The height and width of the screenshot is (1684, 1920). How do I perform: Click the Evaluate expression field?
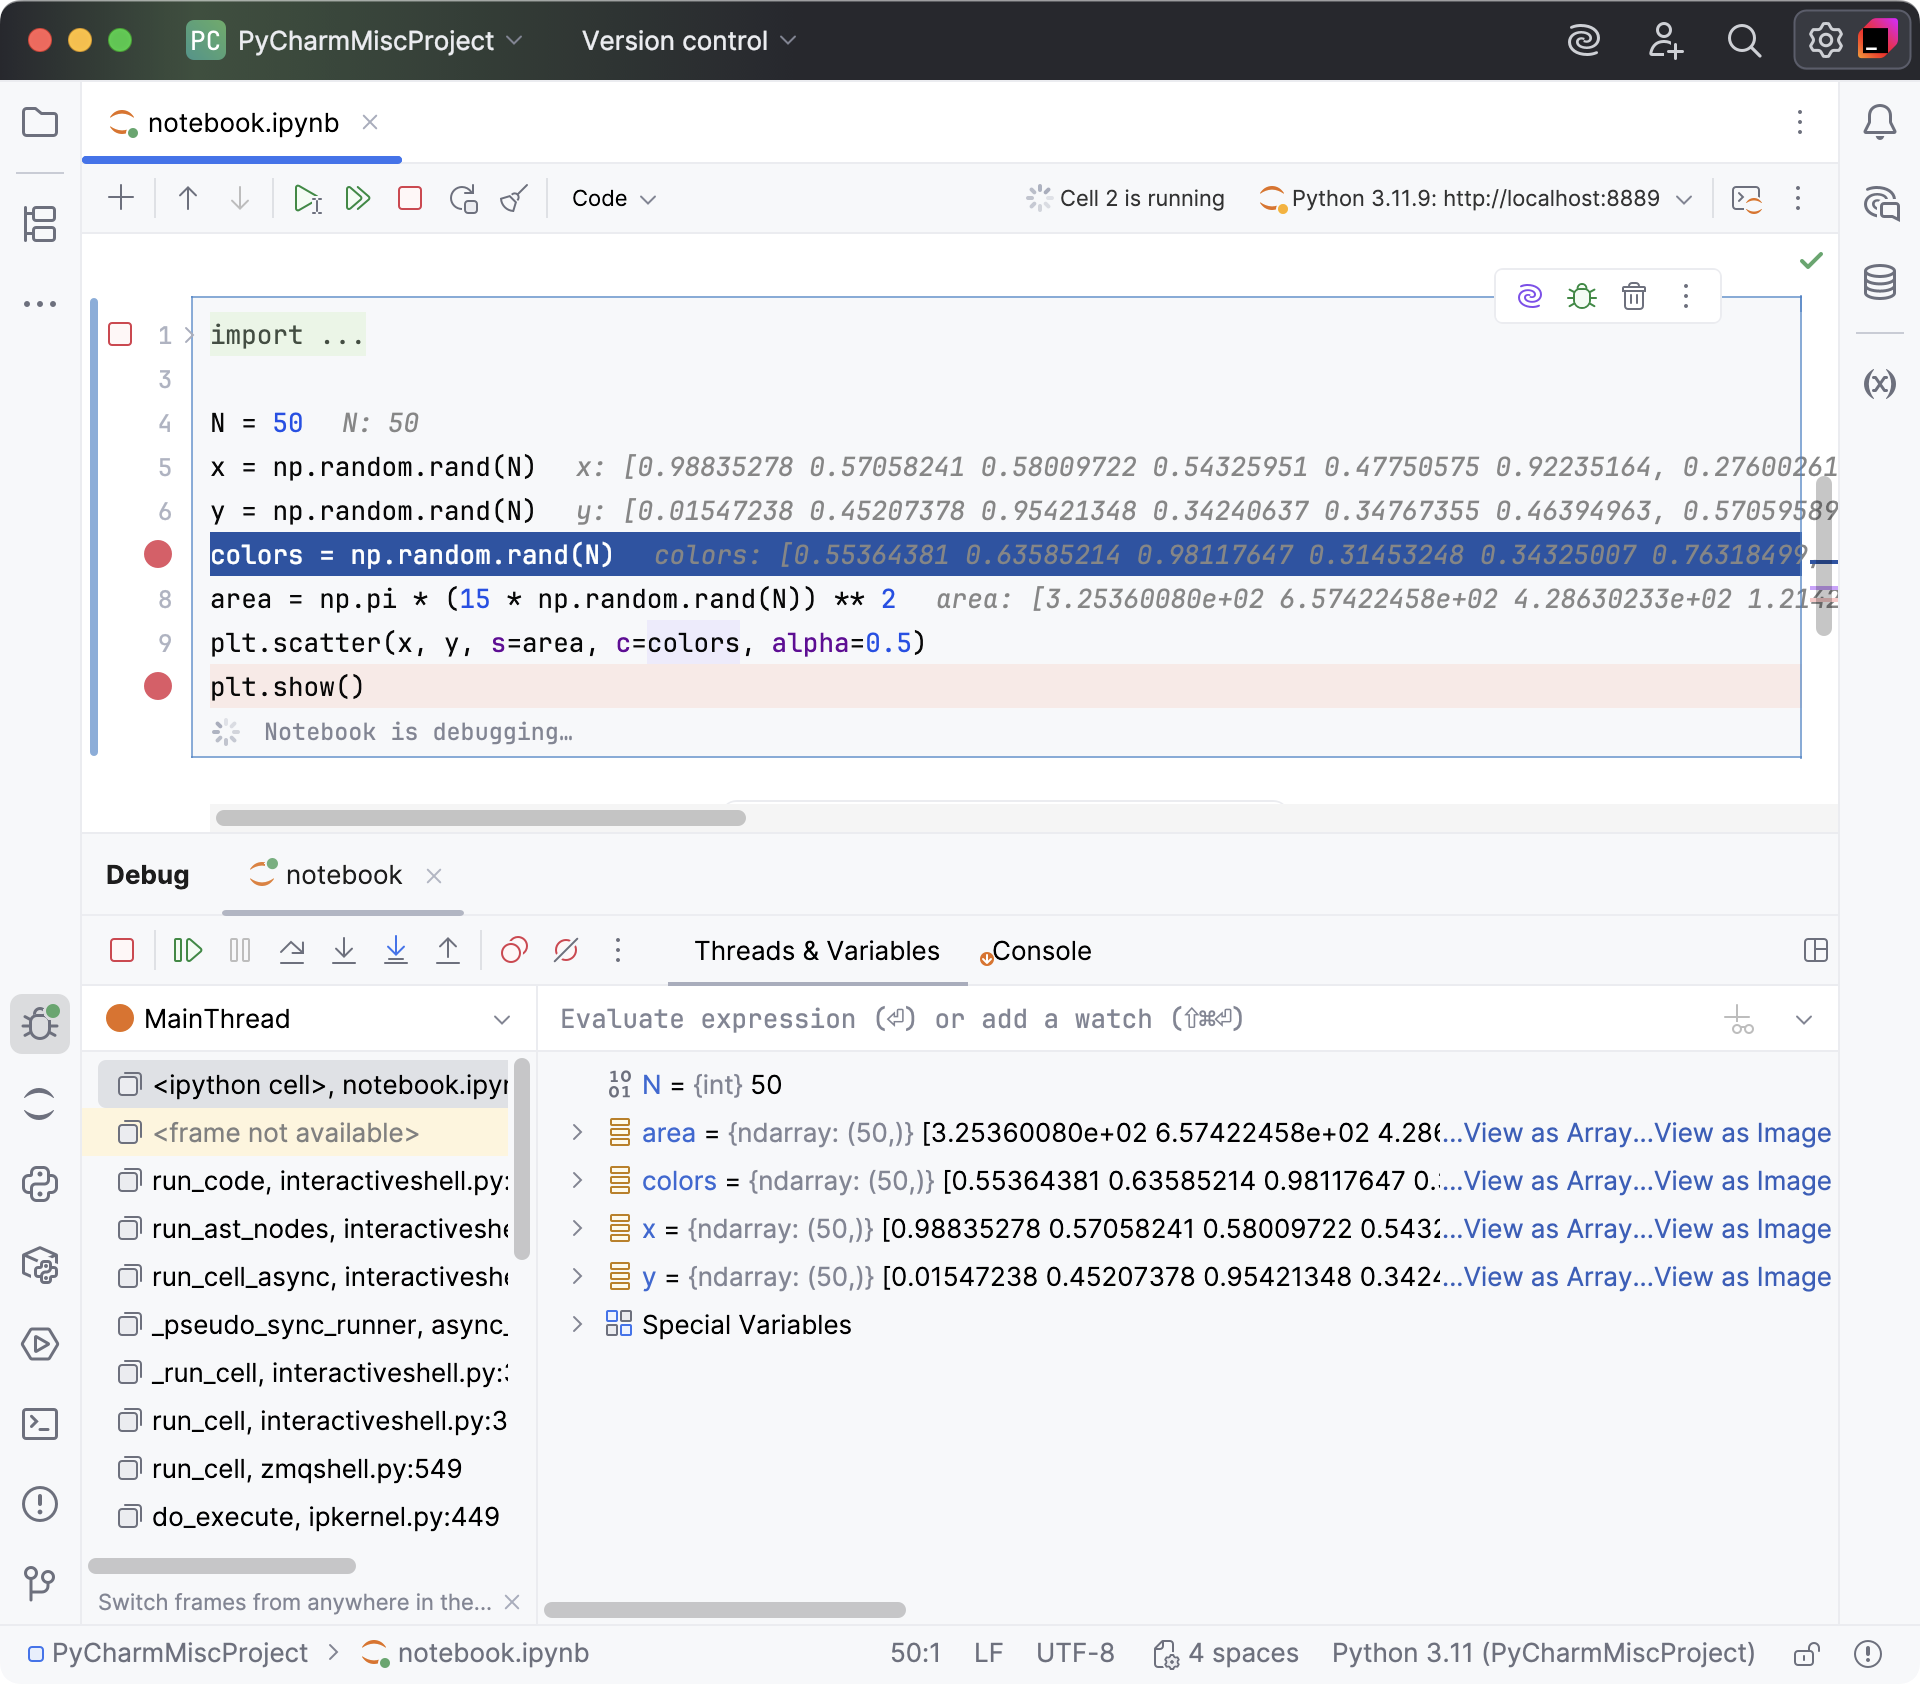pos(900,1019)
